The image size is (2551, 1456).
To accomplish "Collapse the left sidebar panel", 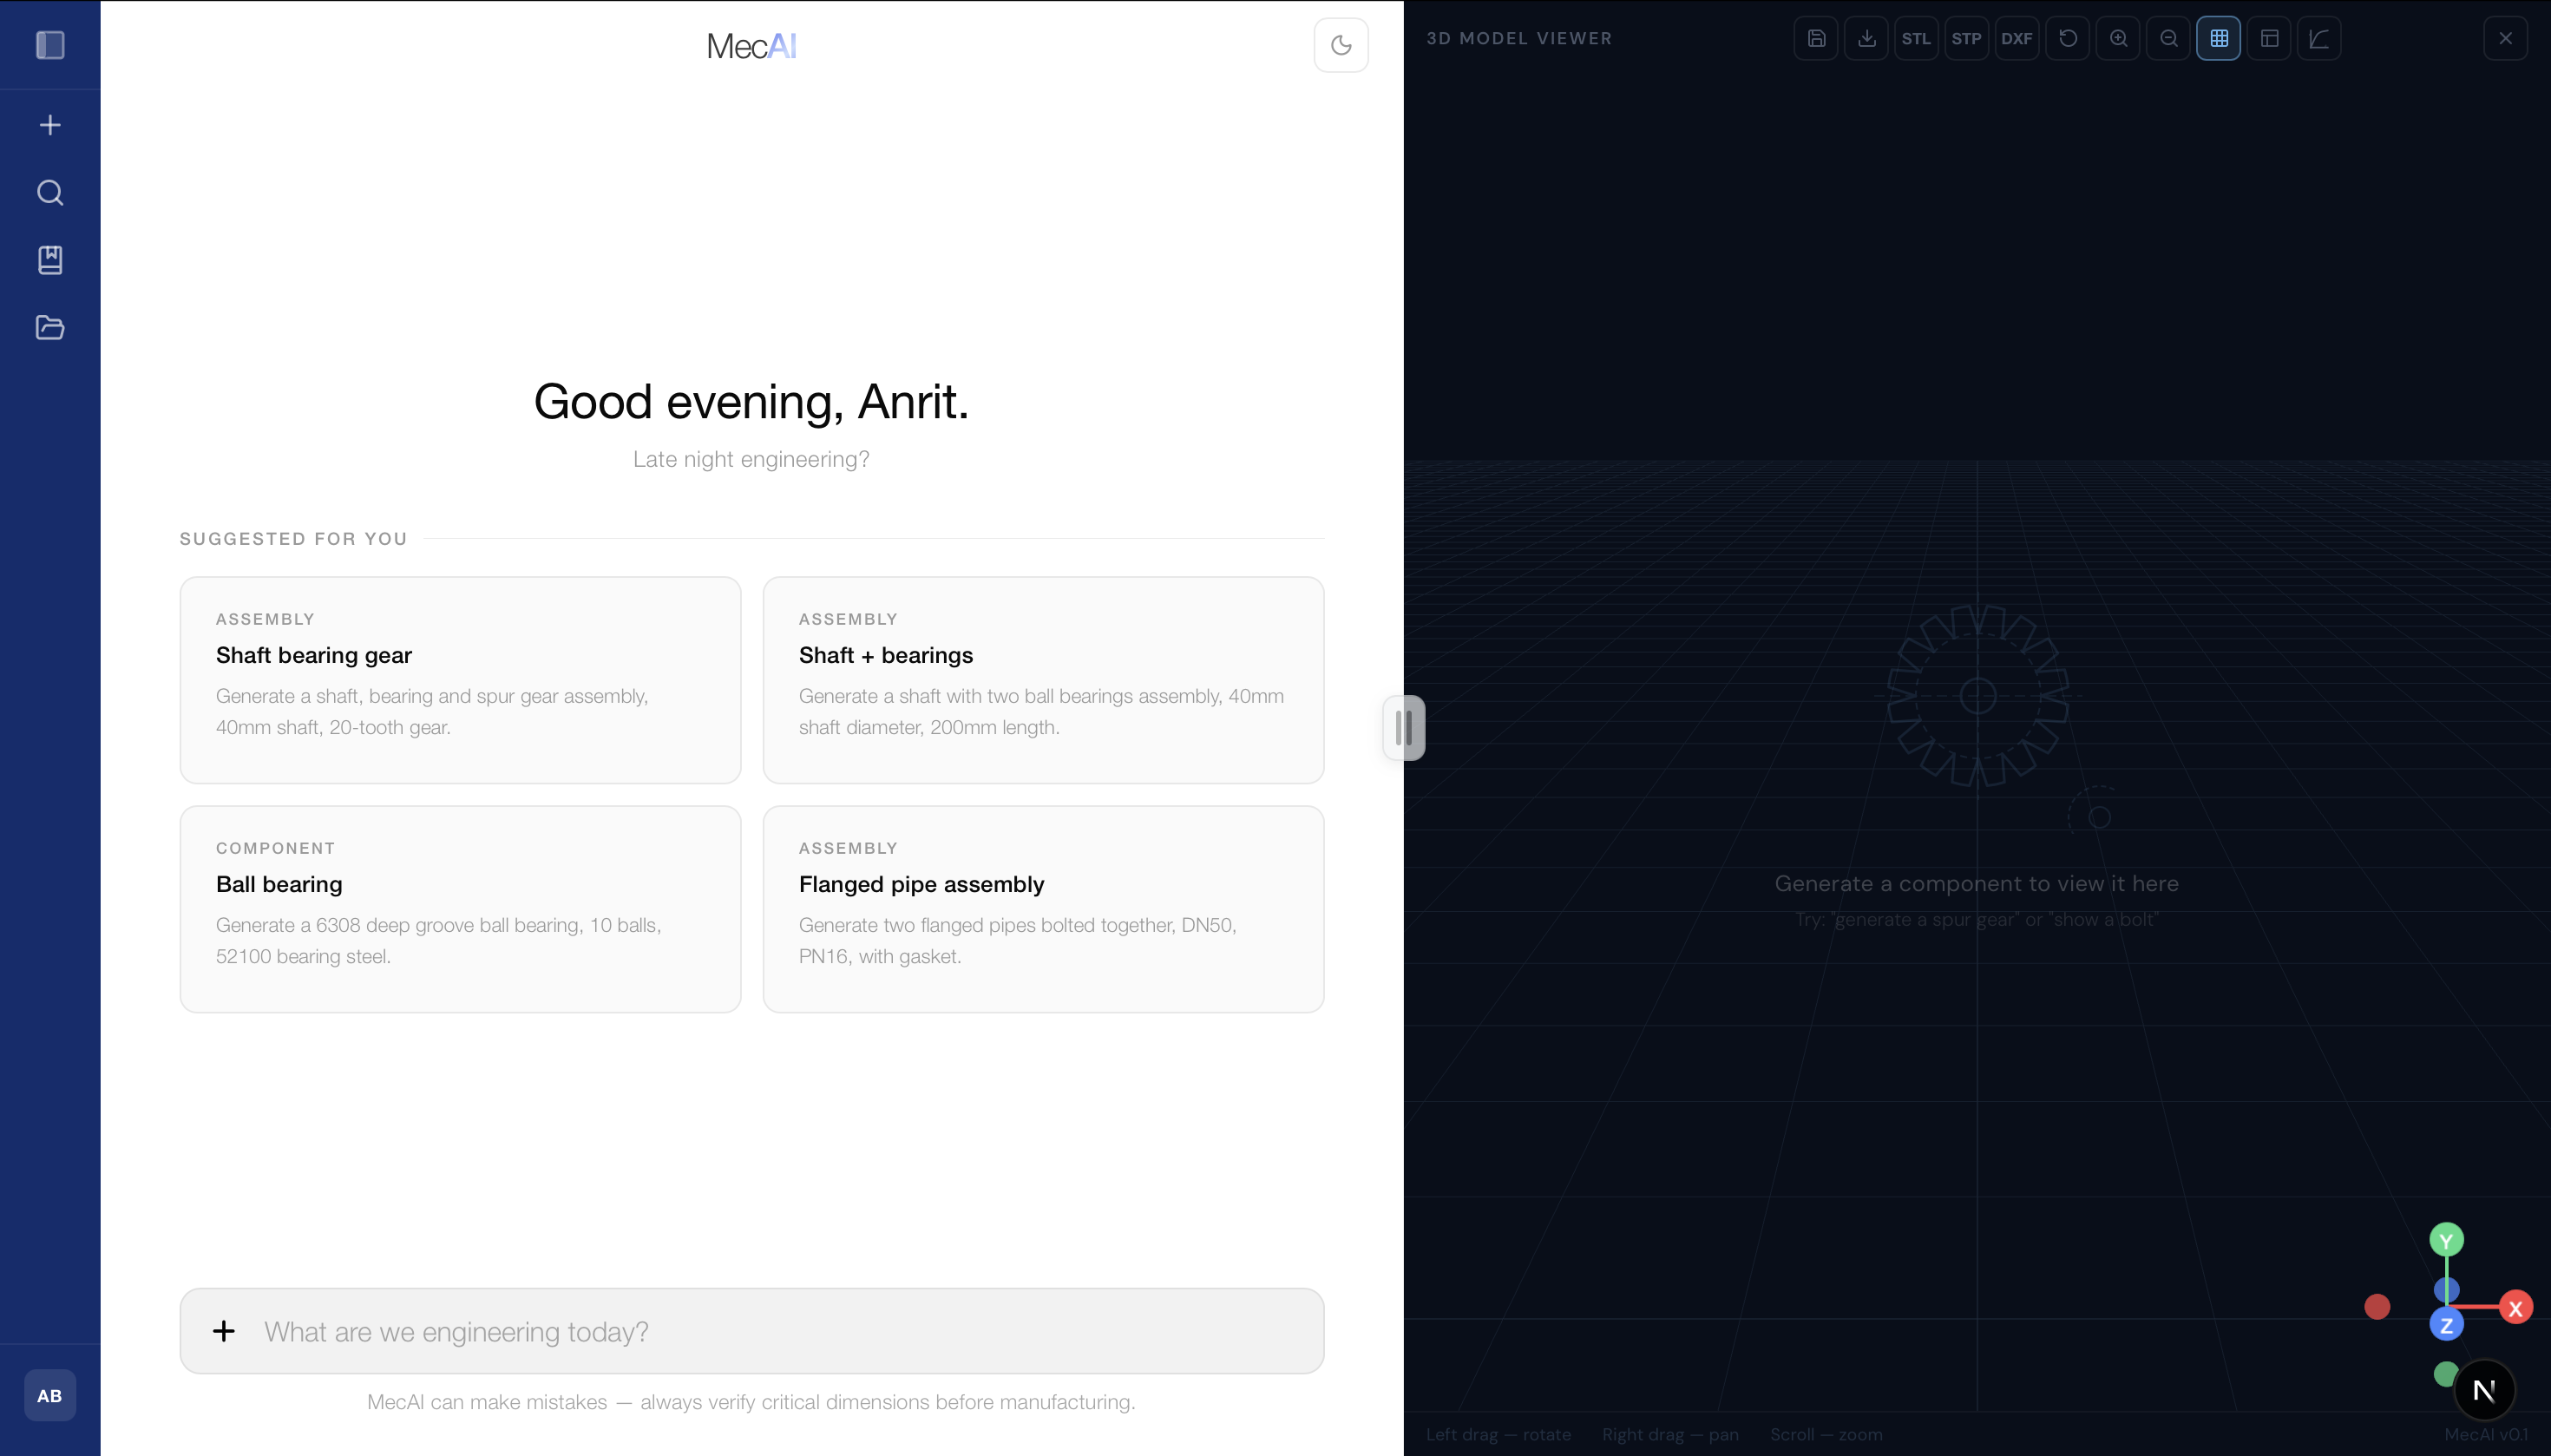I will click(x=50, y=45).
